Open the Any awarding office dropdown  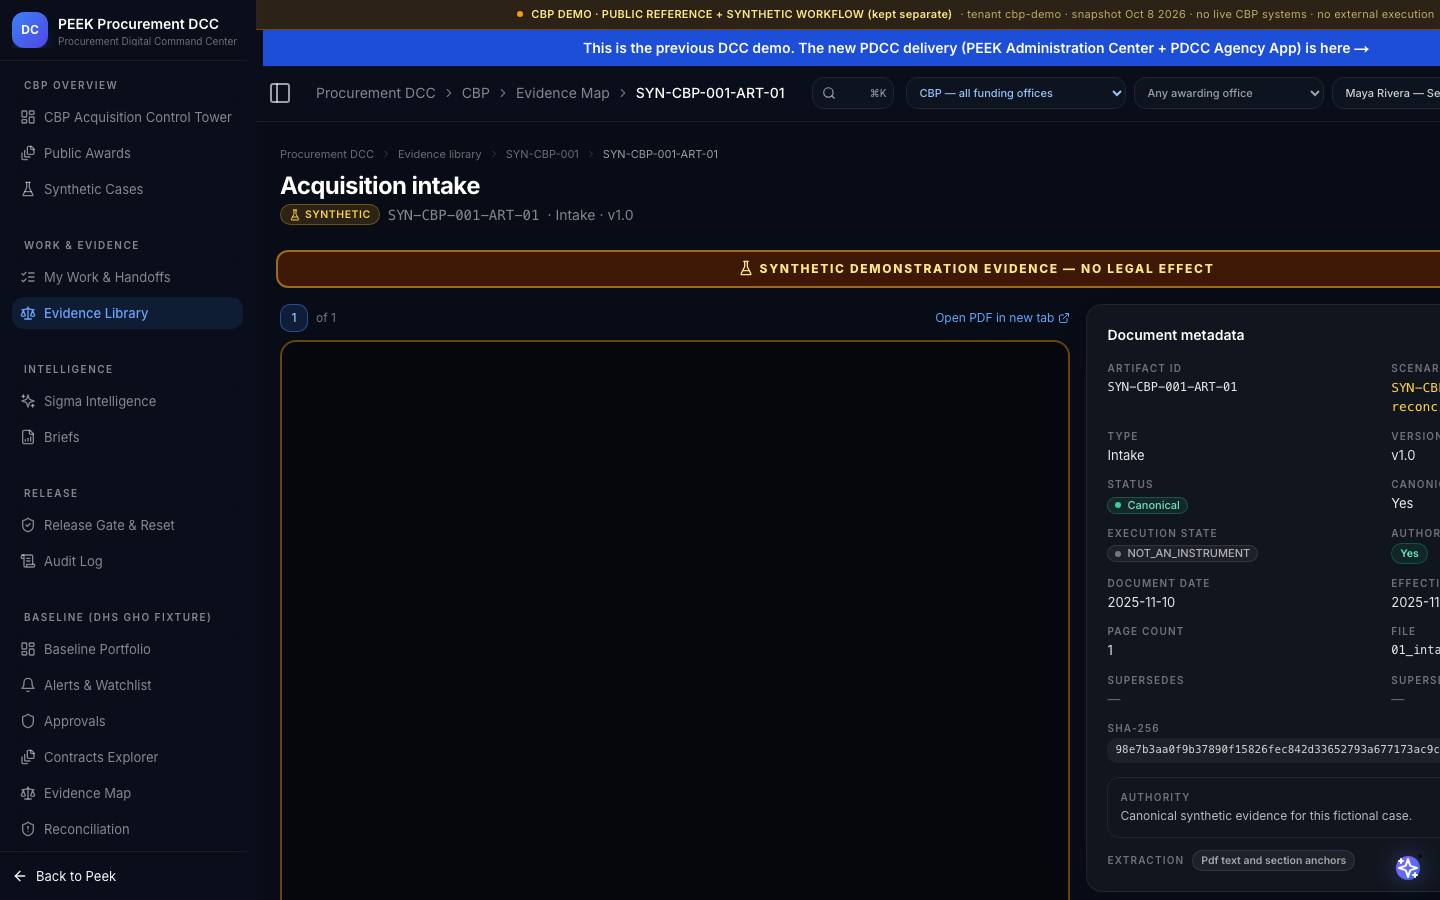pos(1229,93)
